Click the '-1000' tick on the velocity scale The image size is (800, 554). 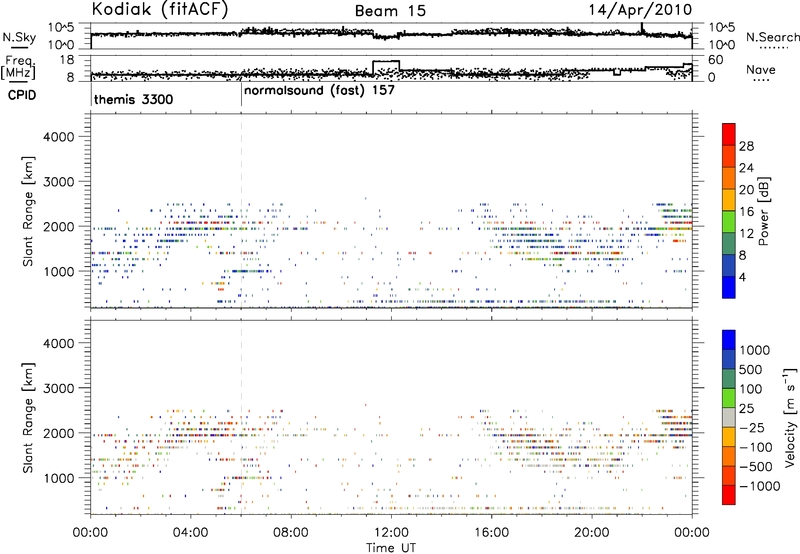click(759, 486)
